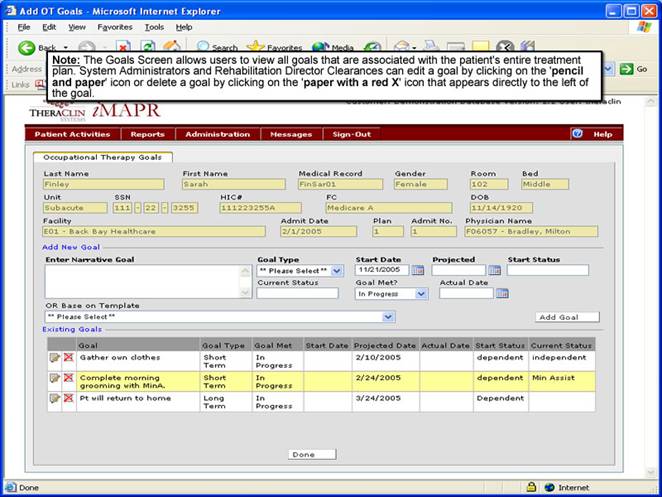The image size is (662, 497).
Task: Click the Last Name field 'Finley'
Action: tap(103, 184)
